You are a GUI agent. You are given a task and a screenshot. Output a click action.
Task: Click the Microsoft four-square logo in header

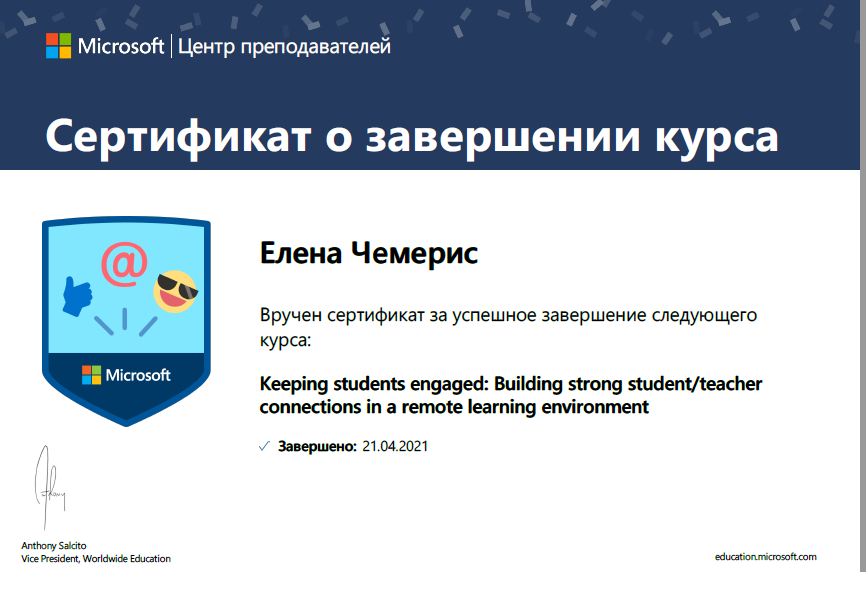tap(59, 46)
